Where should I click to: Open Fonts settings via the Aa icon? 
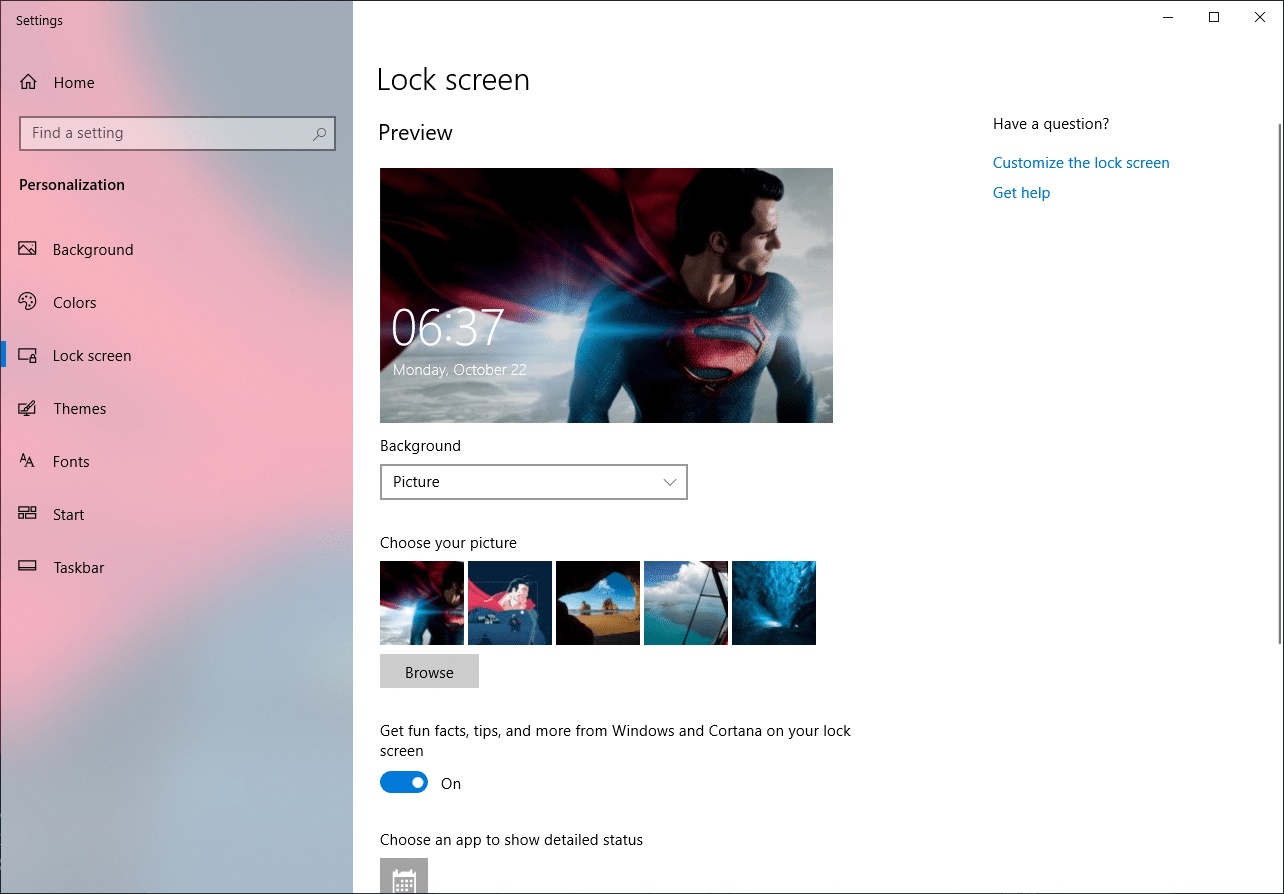[x=28, y=461]
